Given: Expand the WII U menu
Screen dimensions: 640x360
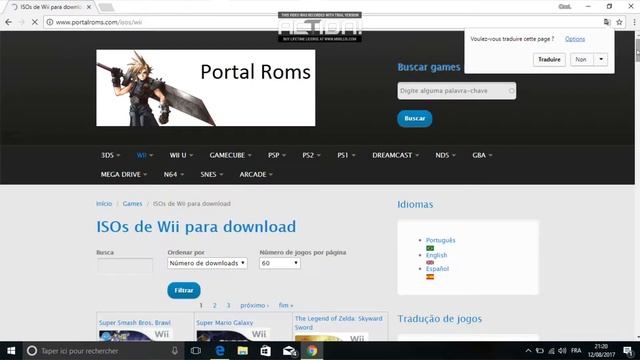Looking at the screenshot, I should click(181, 155).
